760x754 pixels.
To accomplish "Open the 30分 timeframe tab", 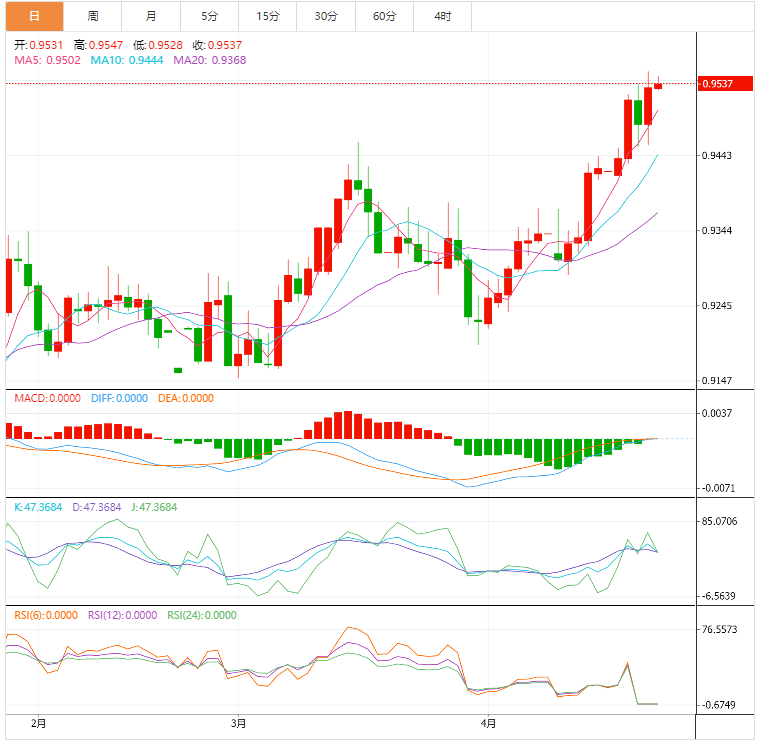I will (326, 16).
